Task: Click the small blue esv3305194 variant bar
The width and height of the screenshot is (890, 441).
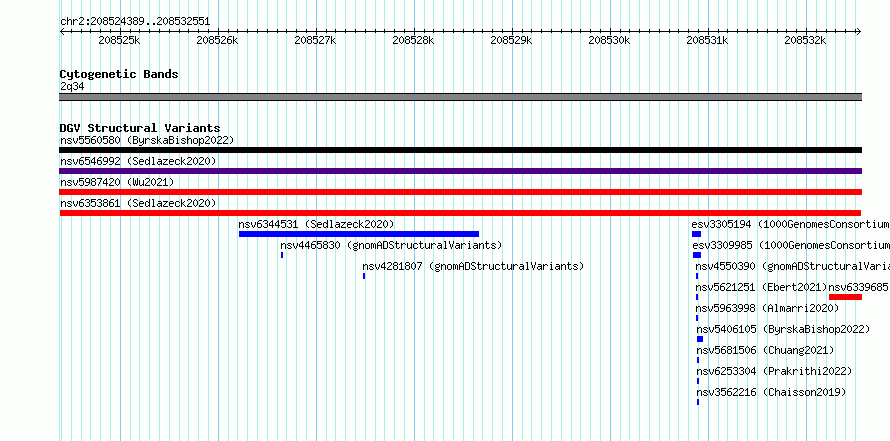Action: pyautogui.click(x=696, y=234)
